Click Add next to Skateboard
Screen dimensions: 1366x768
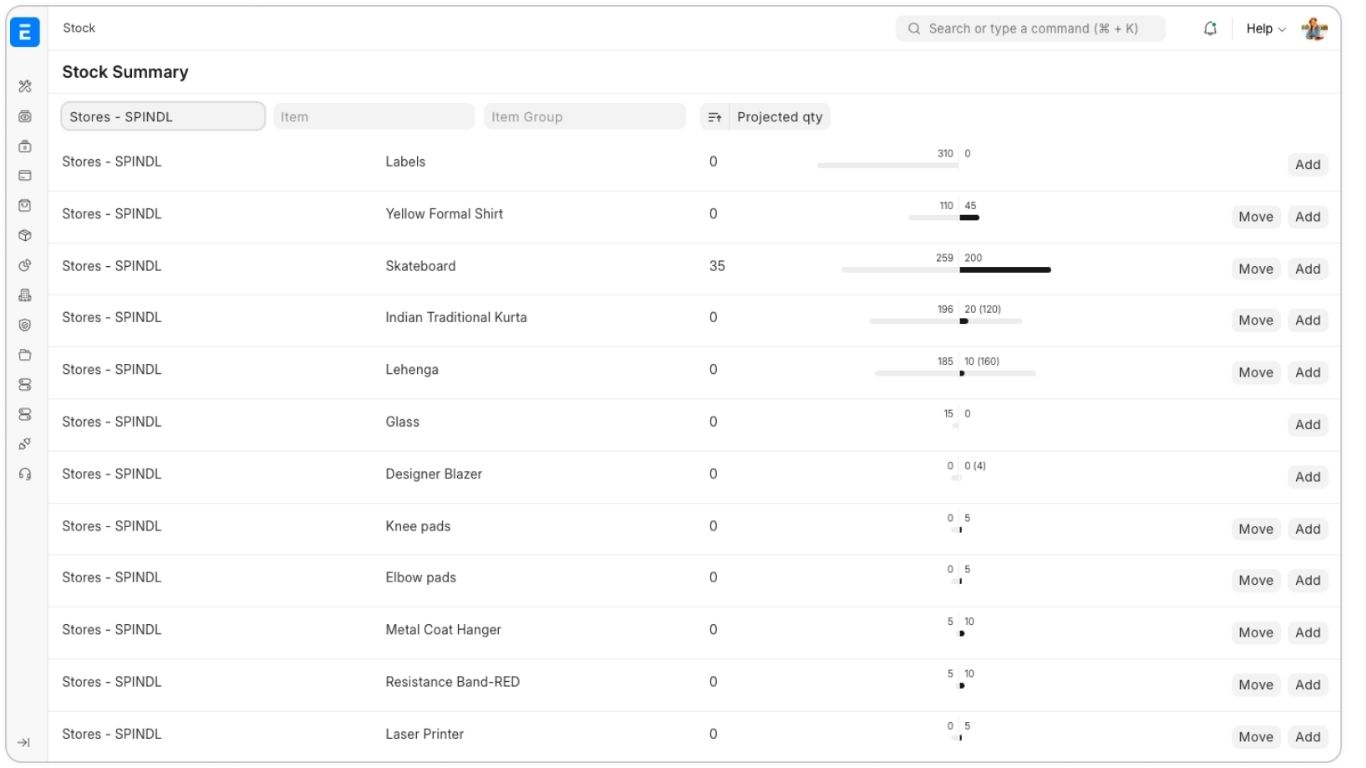point(1308,268)
